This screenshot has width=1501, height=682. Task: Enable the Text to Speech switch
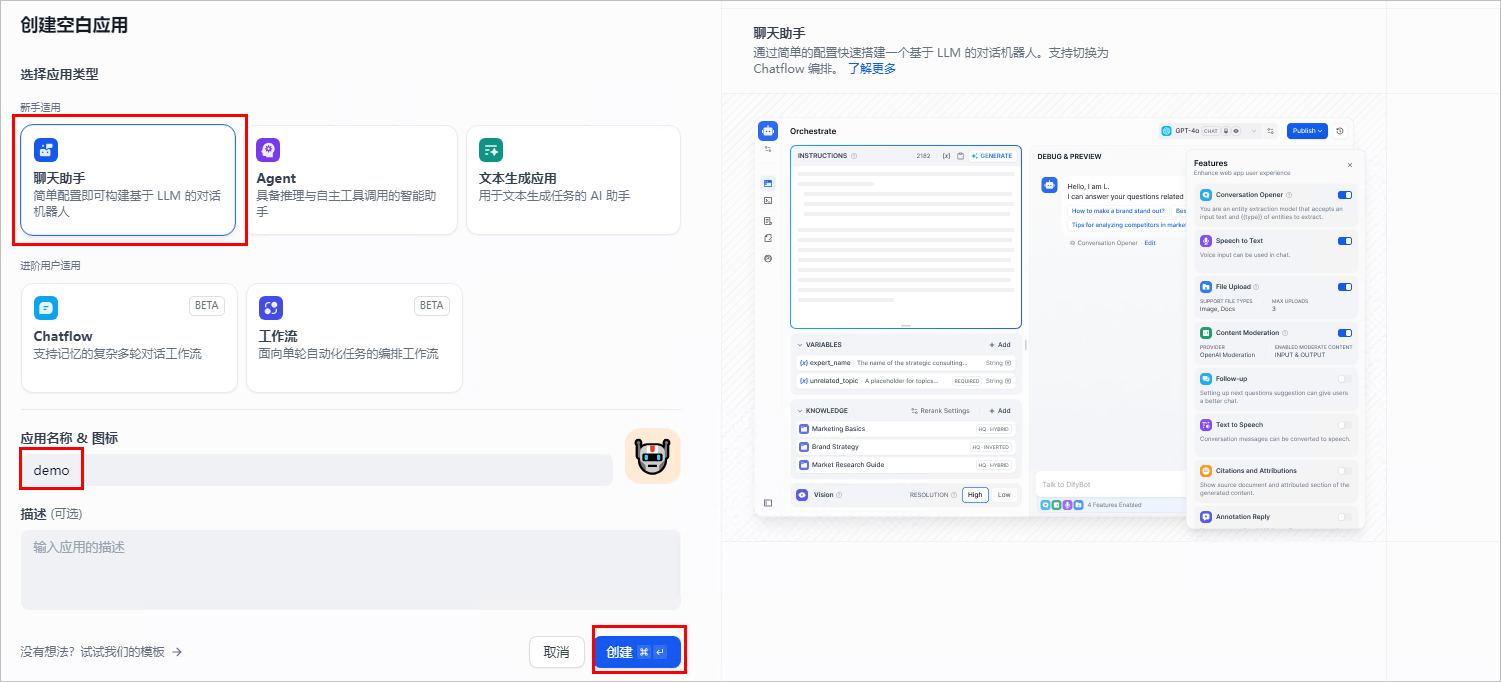(1345, 425)
